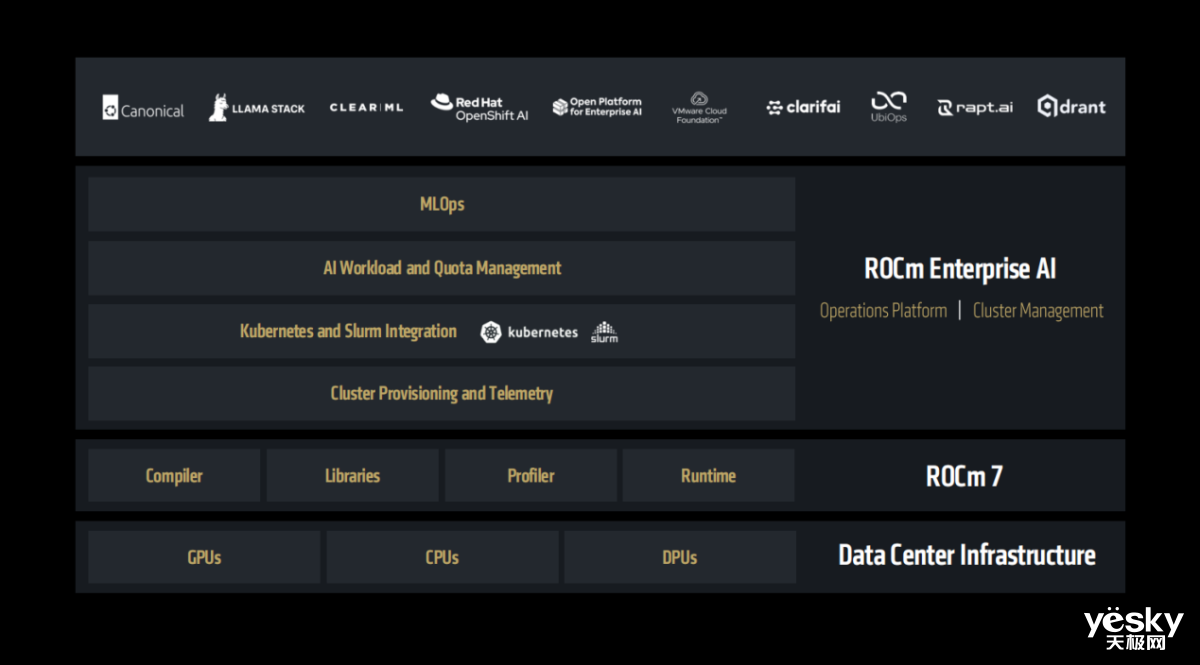The image size is (1200, 665).
Task: Click the Qdrant logo
Action: point(1071,107)
